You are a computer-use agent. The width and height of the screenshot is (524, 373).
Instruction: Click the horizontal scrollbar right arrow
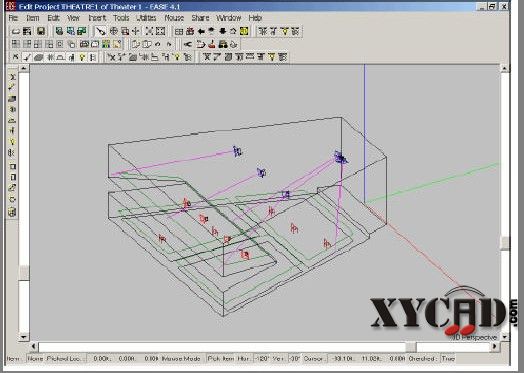pyautogui.click(x=494, y=347)
